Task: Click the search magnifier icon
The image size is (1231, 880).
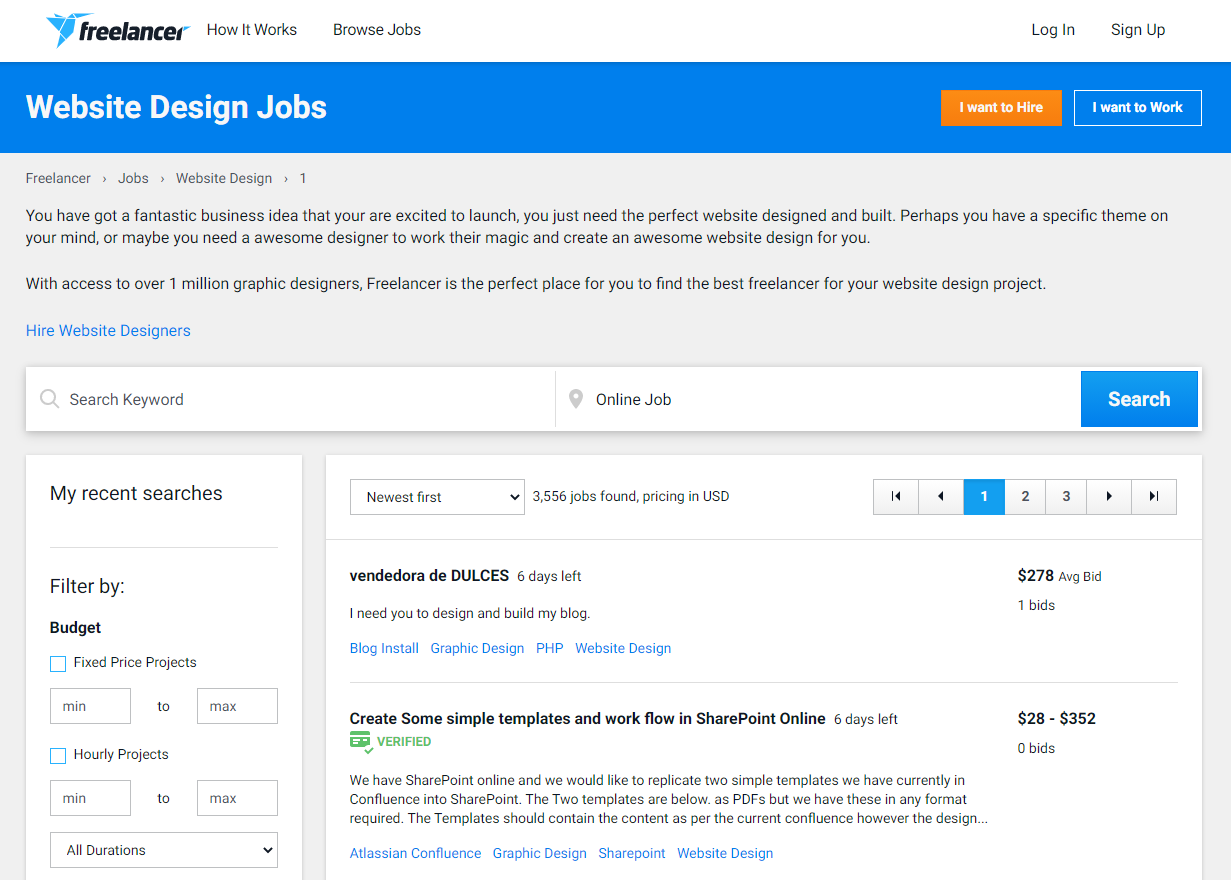Action: coord(49,399)
